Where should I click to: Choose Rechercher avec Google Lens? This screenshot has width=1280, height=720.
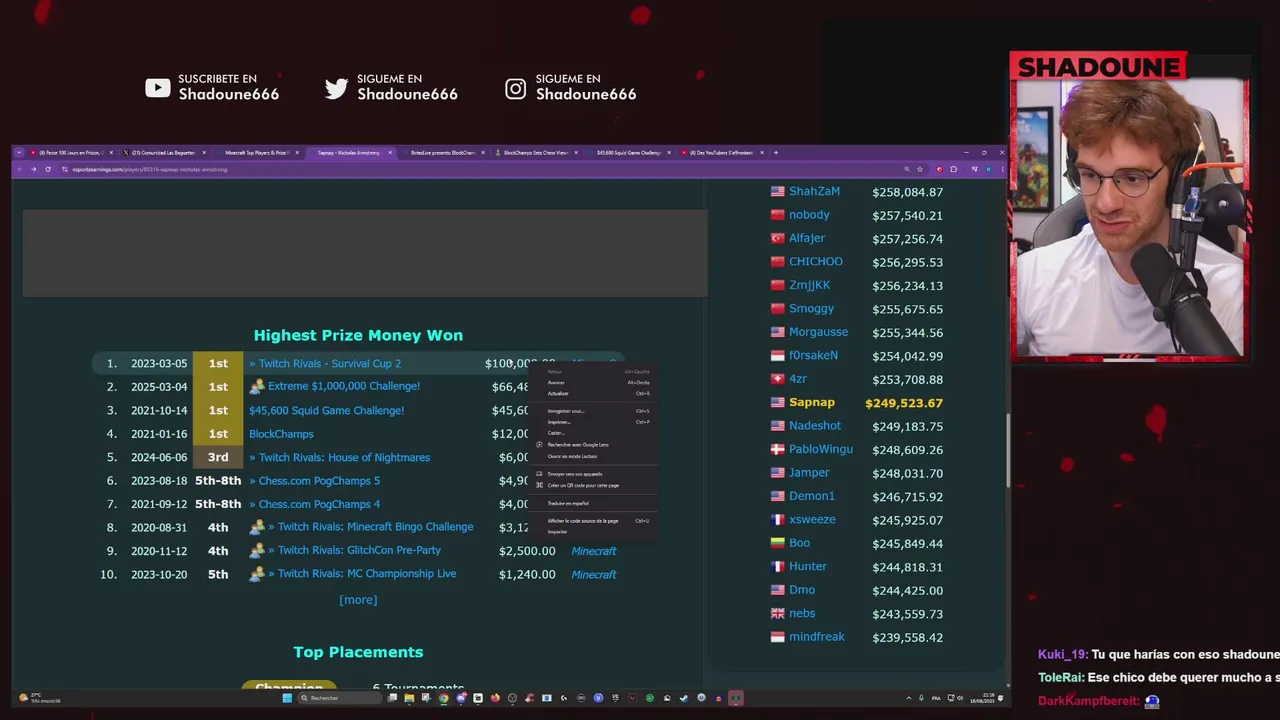pyautogui.click(x=594, y=445)
